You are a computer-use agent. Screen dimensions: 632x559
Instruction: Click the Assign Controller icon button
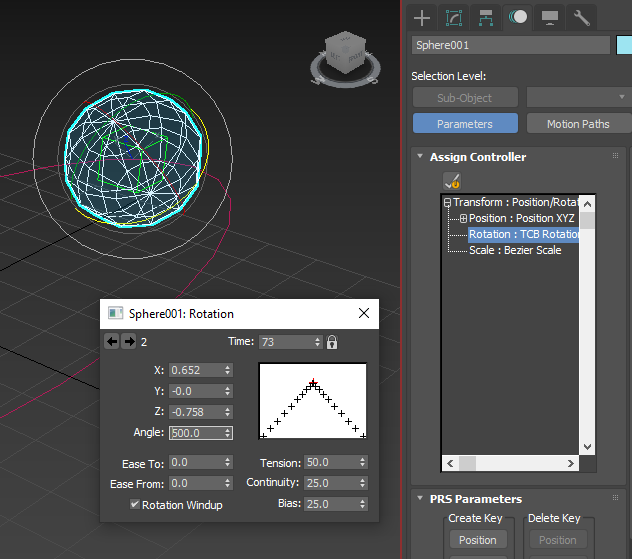pos(452,181)
